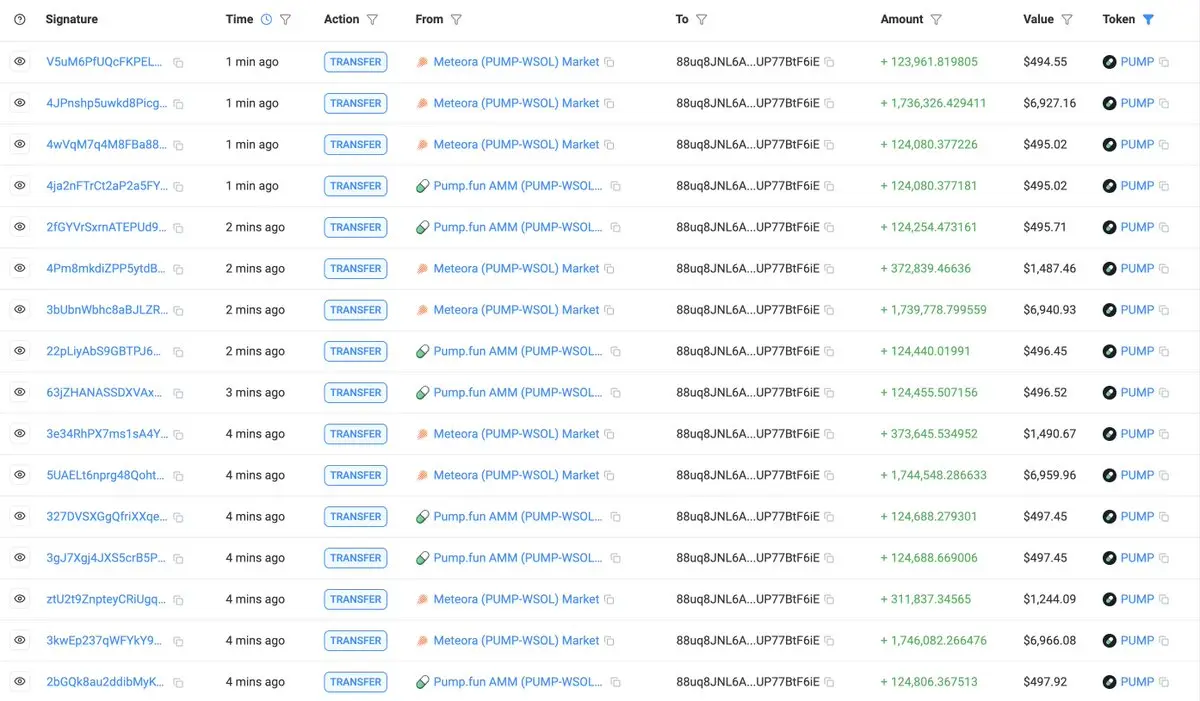Open signature ztU2t9ZnpteyCRiUgq transaction link

(107, 599)
